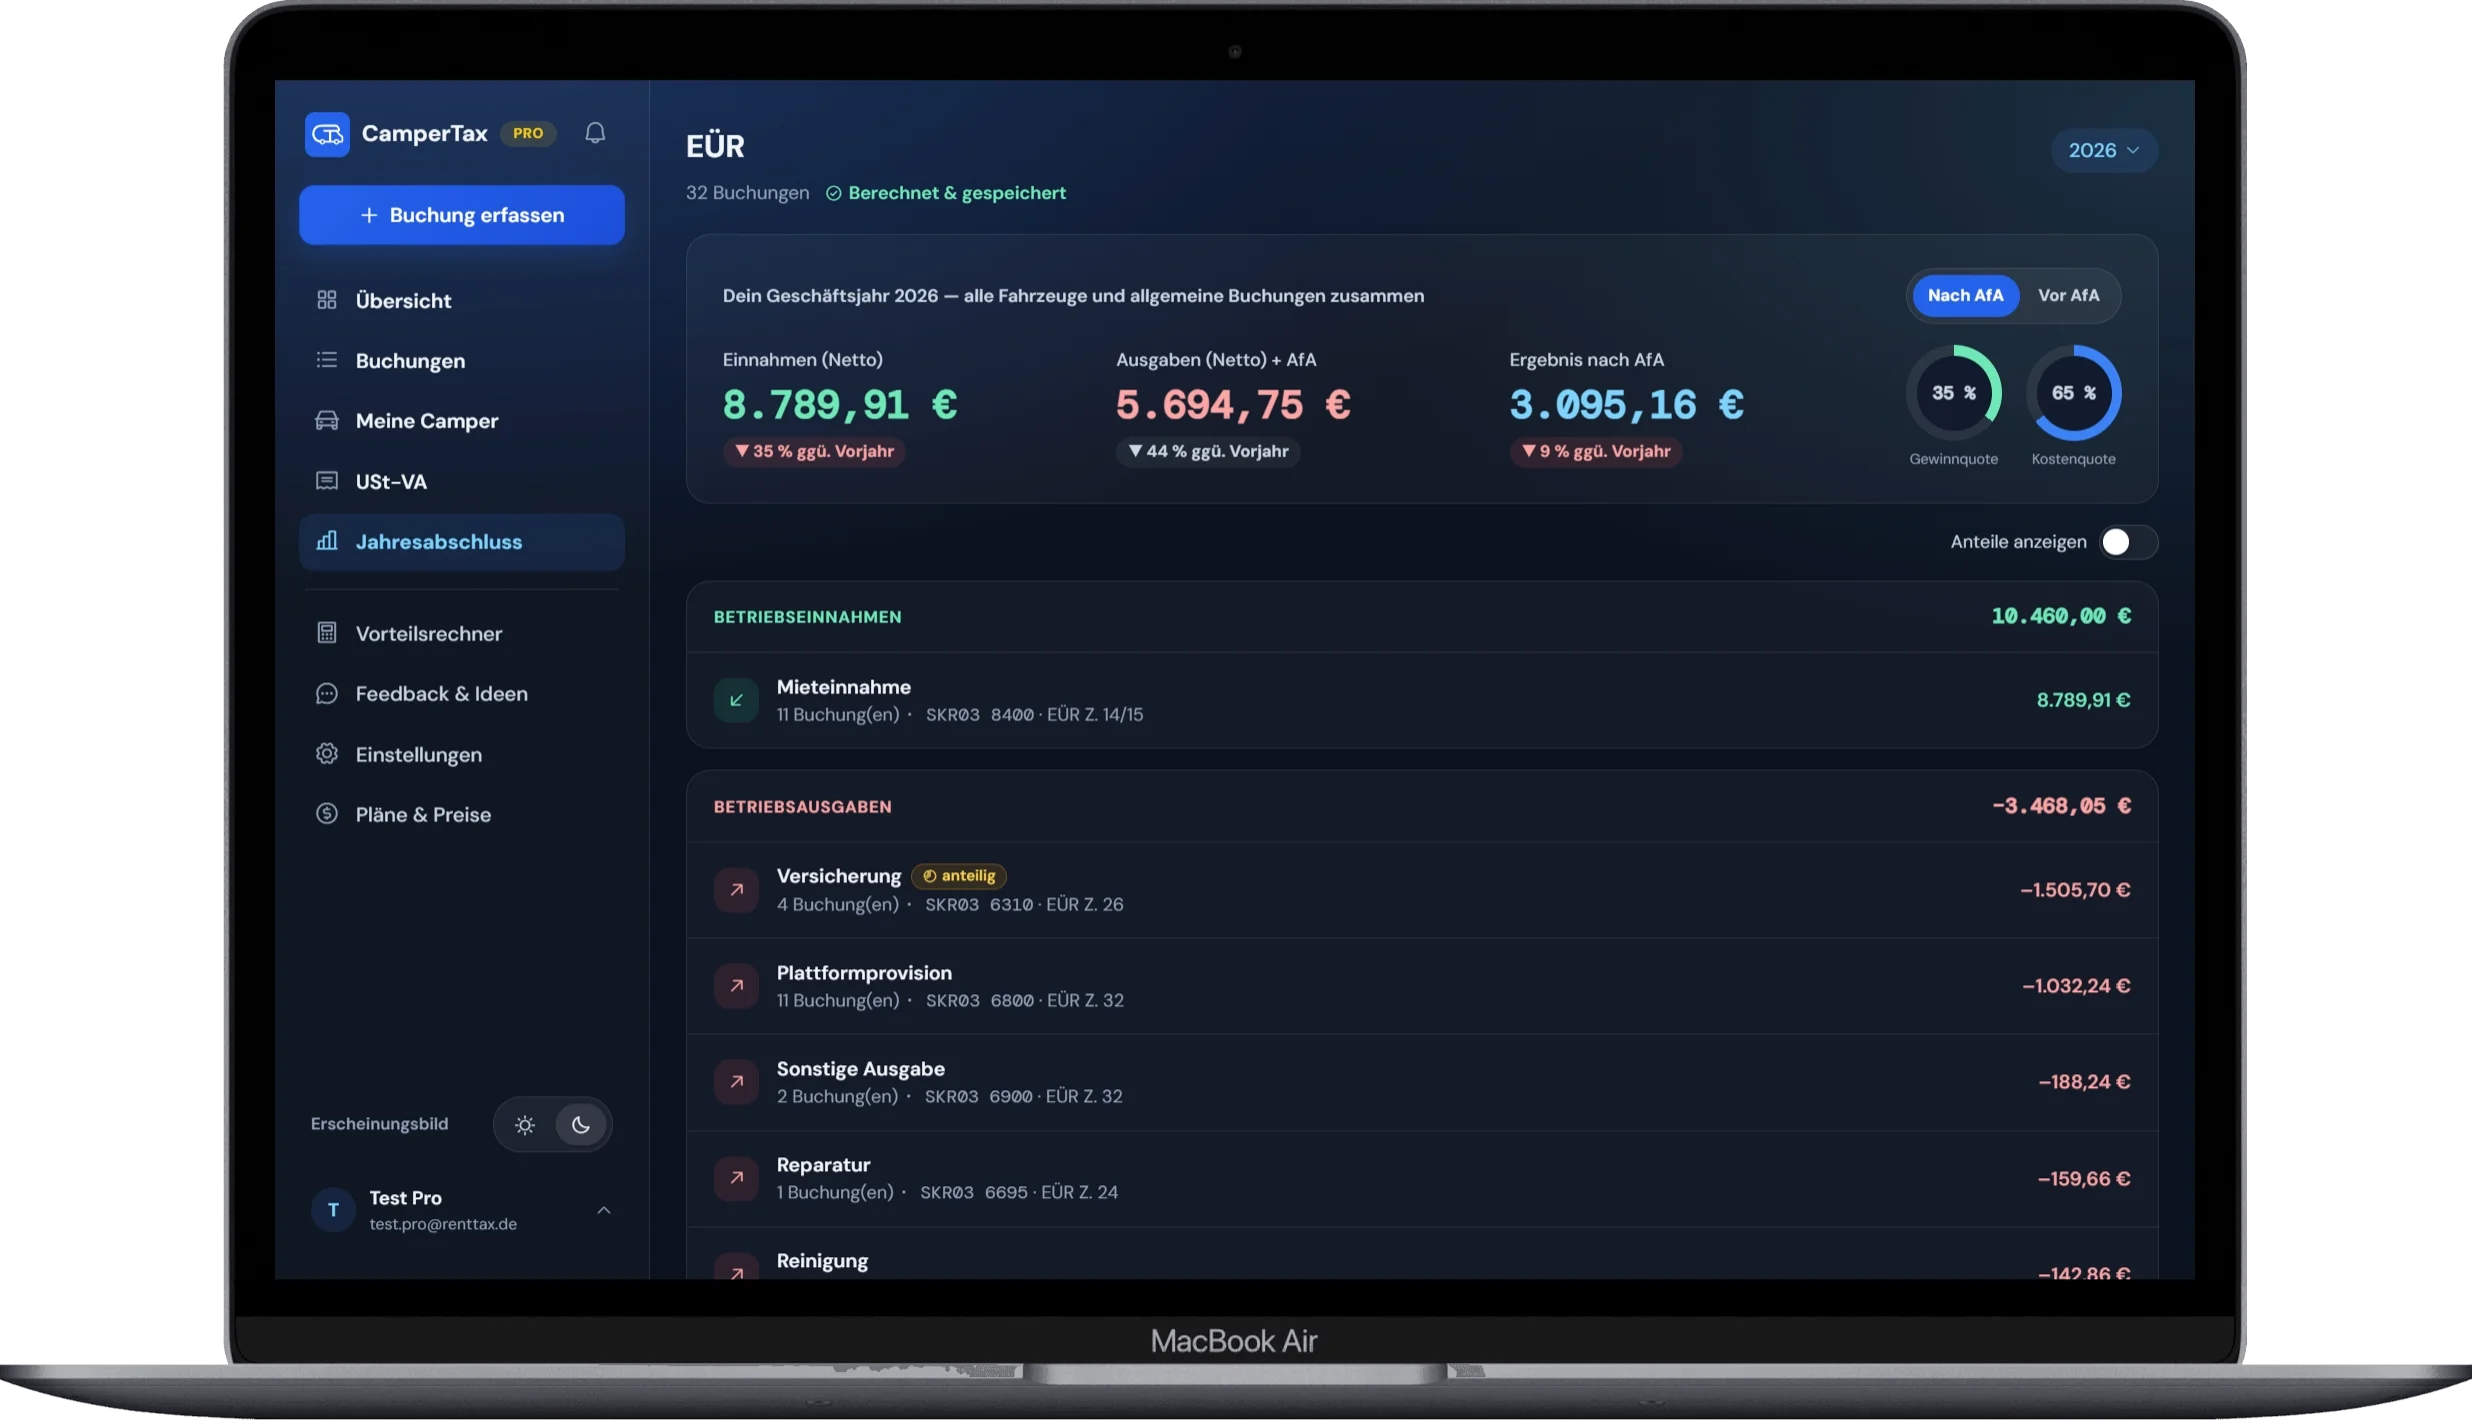The image size is (2472, 1420).
Task: Switch appearance to light mode
Action: click(524, 1125)
